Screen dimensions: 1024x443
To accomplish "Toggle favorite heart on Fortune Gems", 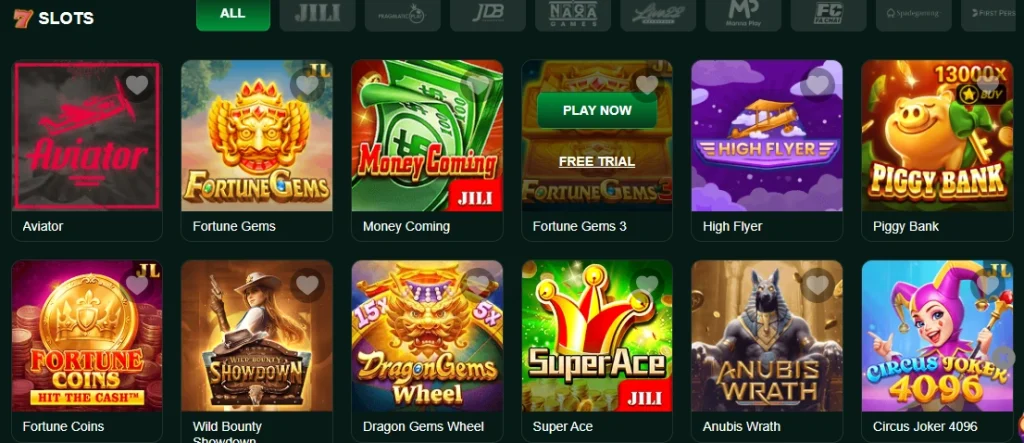I will tap(307, 85).
